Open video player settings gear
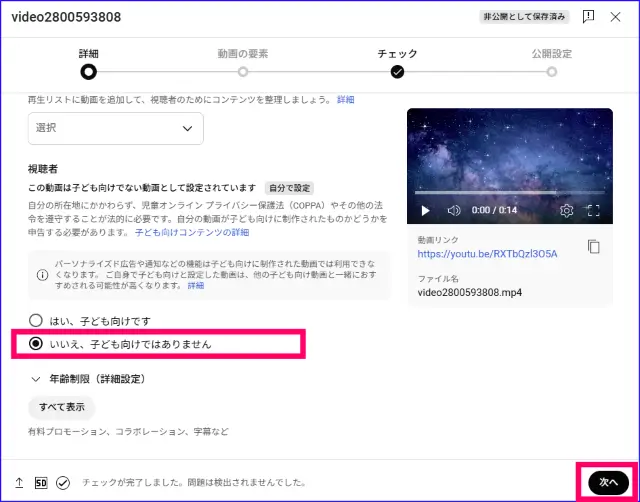This screenshot has width=640, height=502. tap(566, 211)
